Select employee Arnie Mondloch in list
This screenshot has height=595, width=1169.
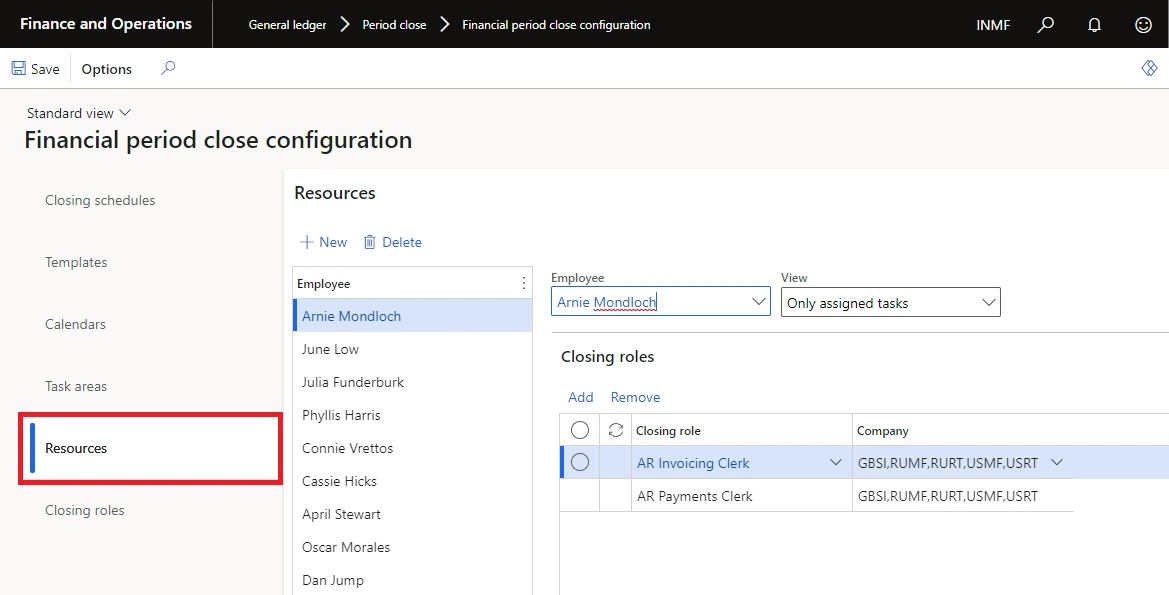[x=413, y=316]
